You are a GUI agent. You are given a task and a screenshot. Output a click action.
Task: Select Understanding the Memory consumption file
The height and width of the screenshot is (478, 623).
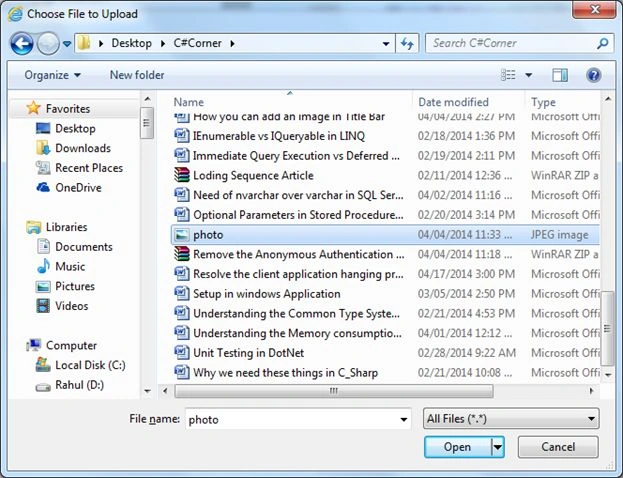297,333
